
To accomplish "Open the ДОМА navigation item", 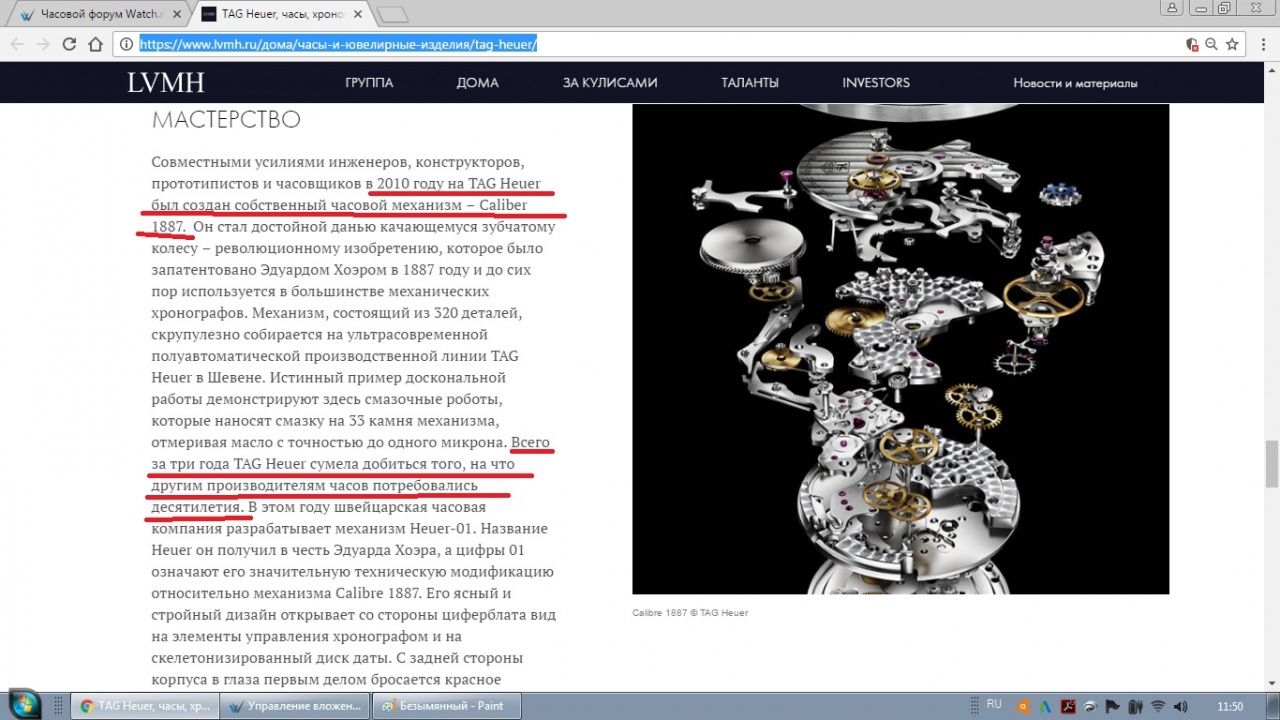I will (477, 83).
